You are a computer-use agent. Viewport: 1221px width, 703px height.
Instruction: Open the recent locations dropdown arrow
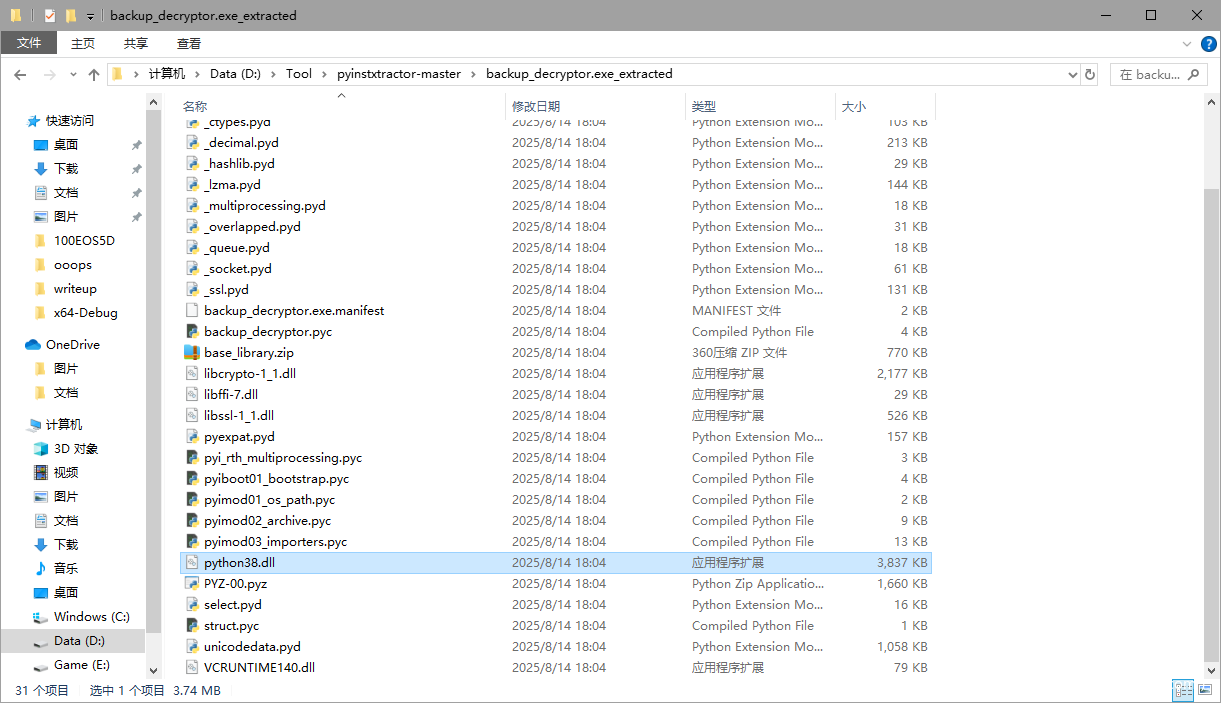click(73, 75)
